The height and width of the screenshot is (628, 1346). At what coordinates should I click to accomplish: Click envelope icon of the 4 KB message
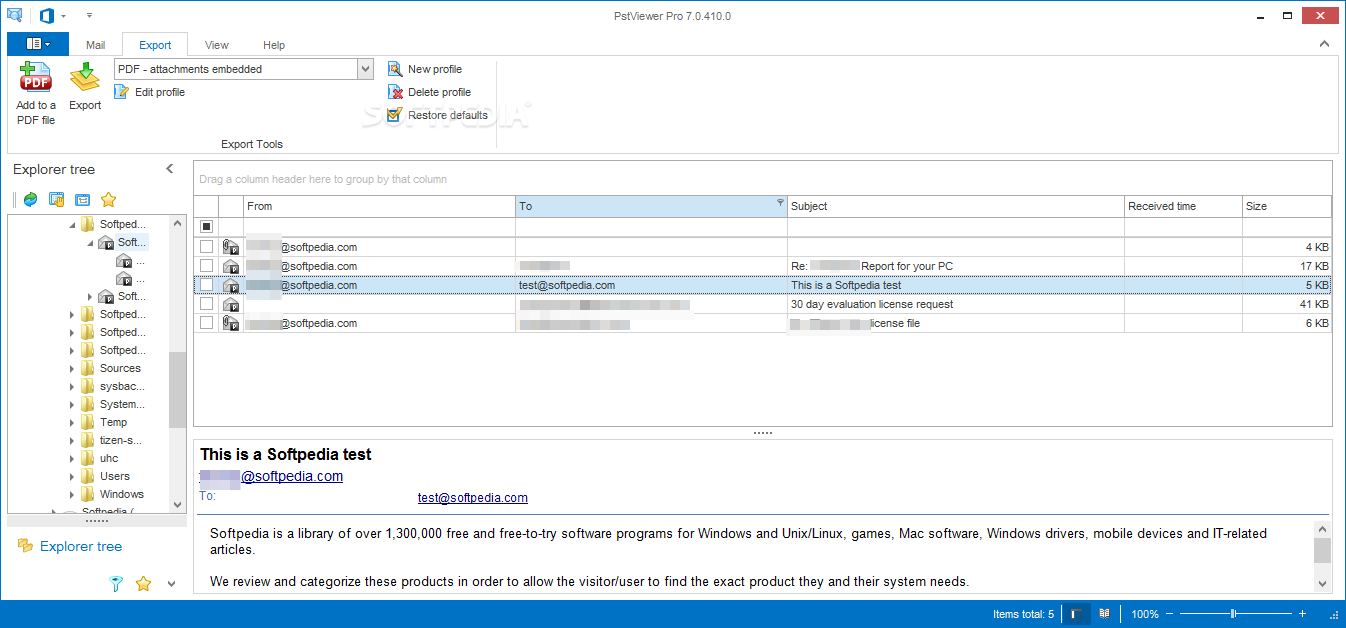pos(231,247)
